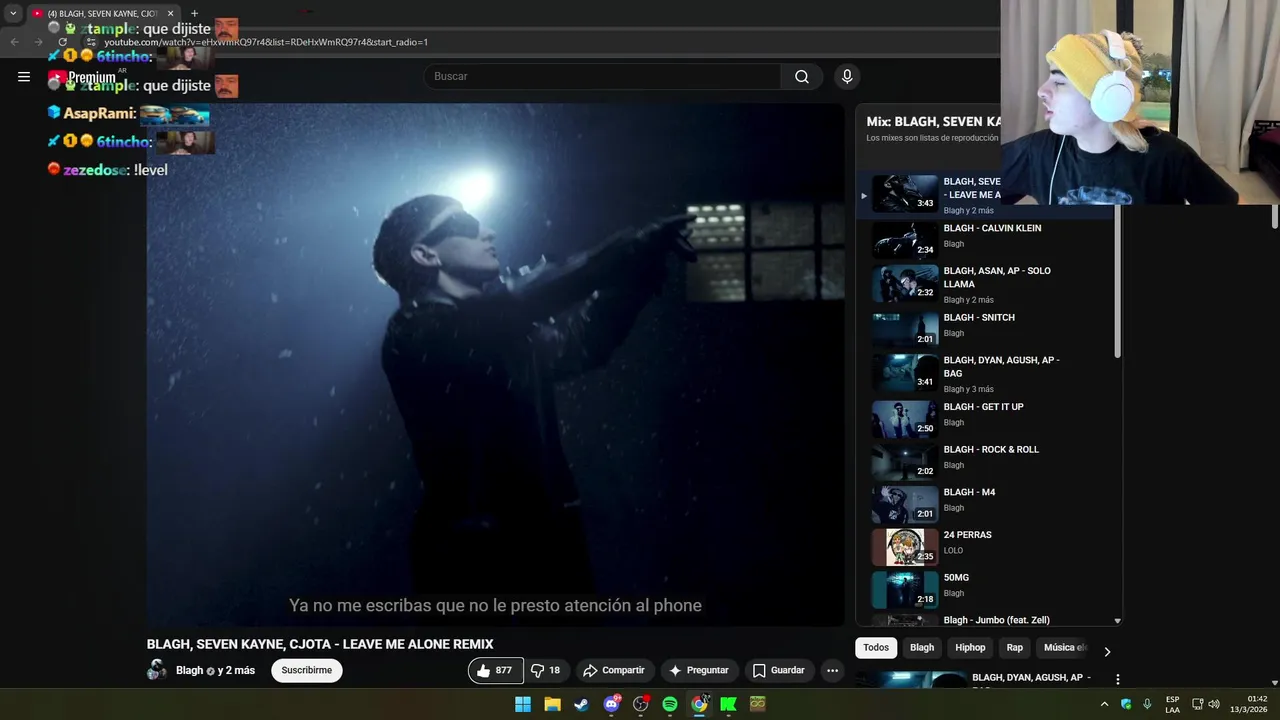Like the video with thumbs up
Screen dimensions: 1280x720
tap(495, 670)
